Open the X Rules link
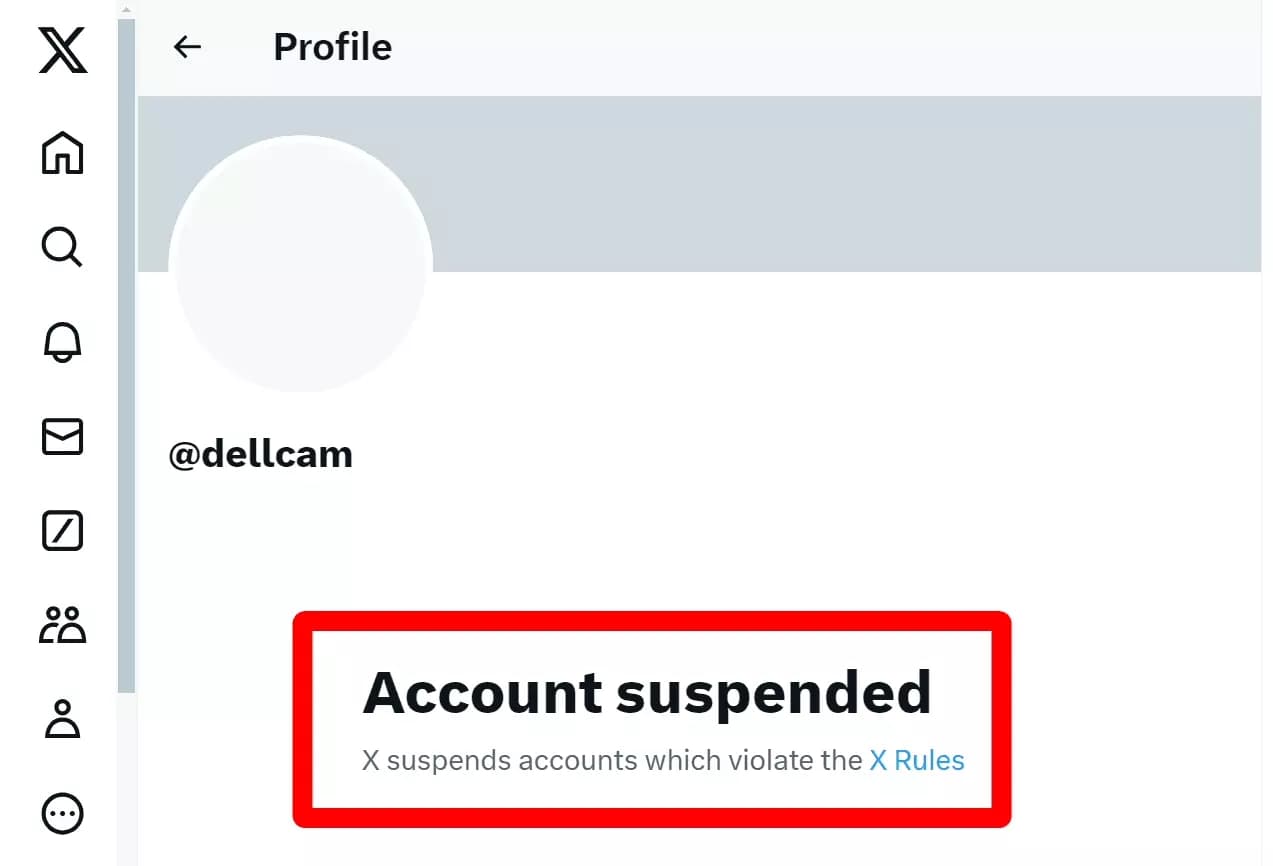 pyautogui.click(x=915, y=760)
